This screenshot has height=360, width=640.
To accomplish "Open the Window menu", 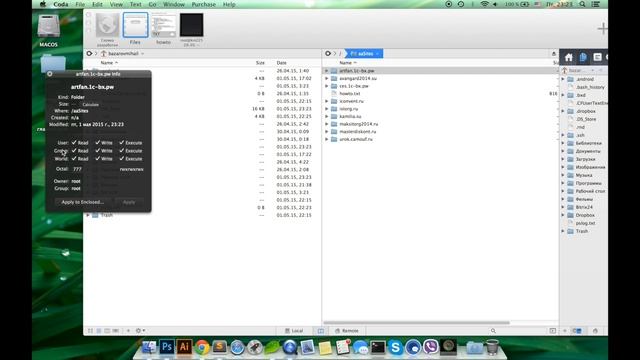I will pos(174,4).
